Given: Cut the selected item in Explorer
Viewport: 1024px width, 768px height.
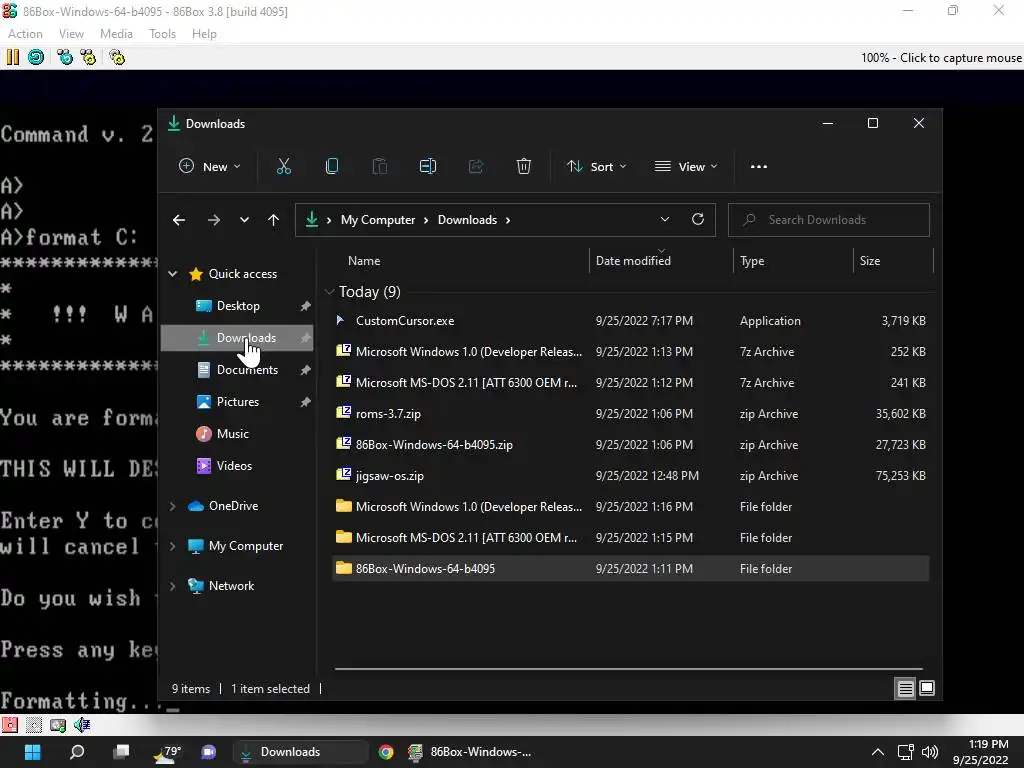Looking at the screenshot, I should (x=283, y=167).
